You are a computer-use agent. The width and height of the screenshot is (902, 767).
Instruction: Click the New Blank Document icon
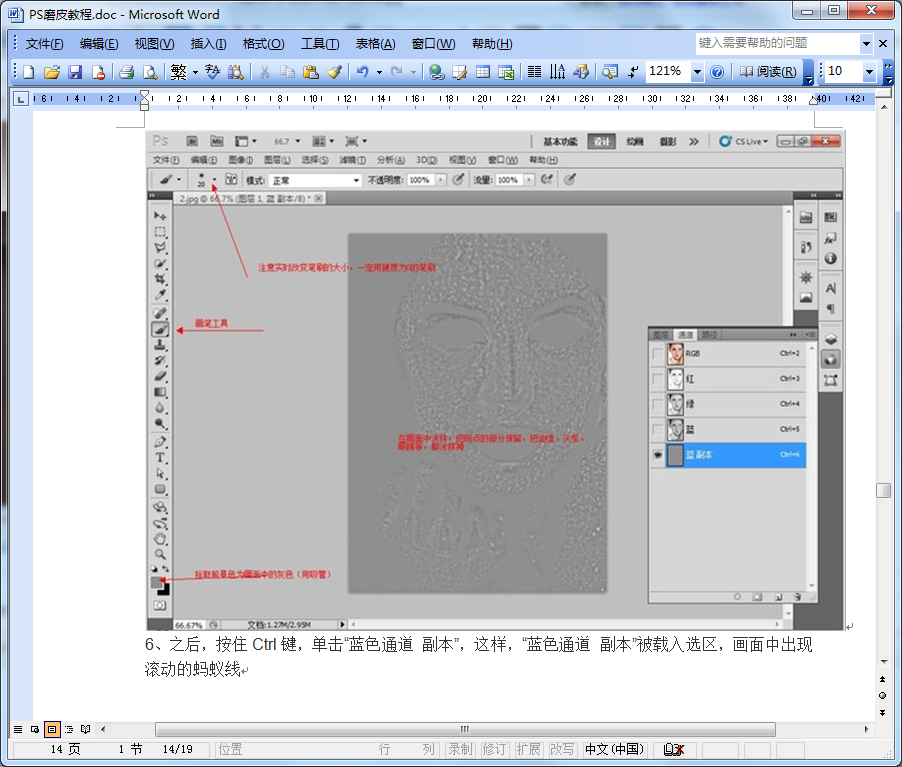pos(29,72)
